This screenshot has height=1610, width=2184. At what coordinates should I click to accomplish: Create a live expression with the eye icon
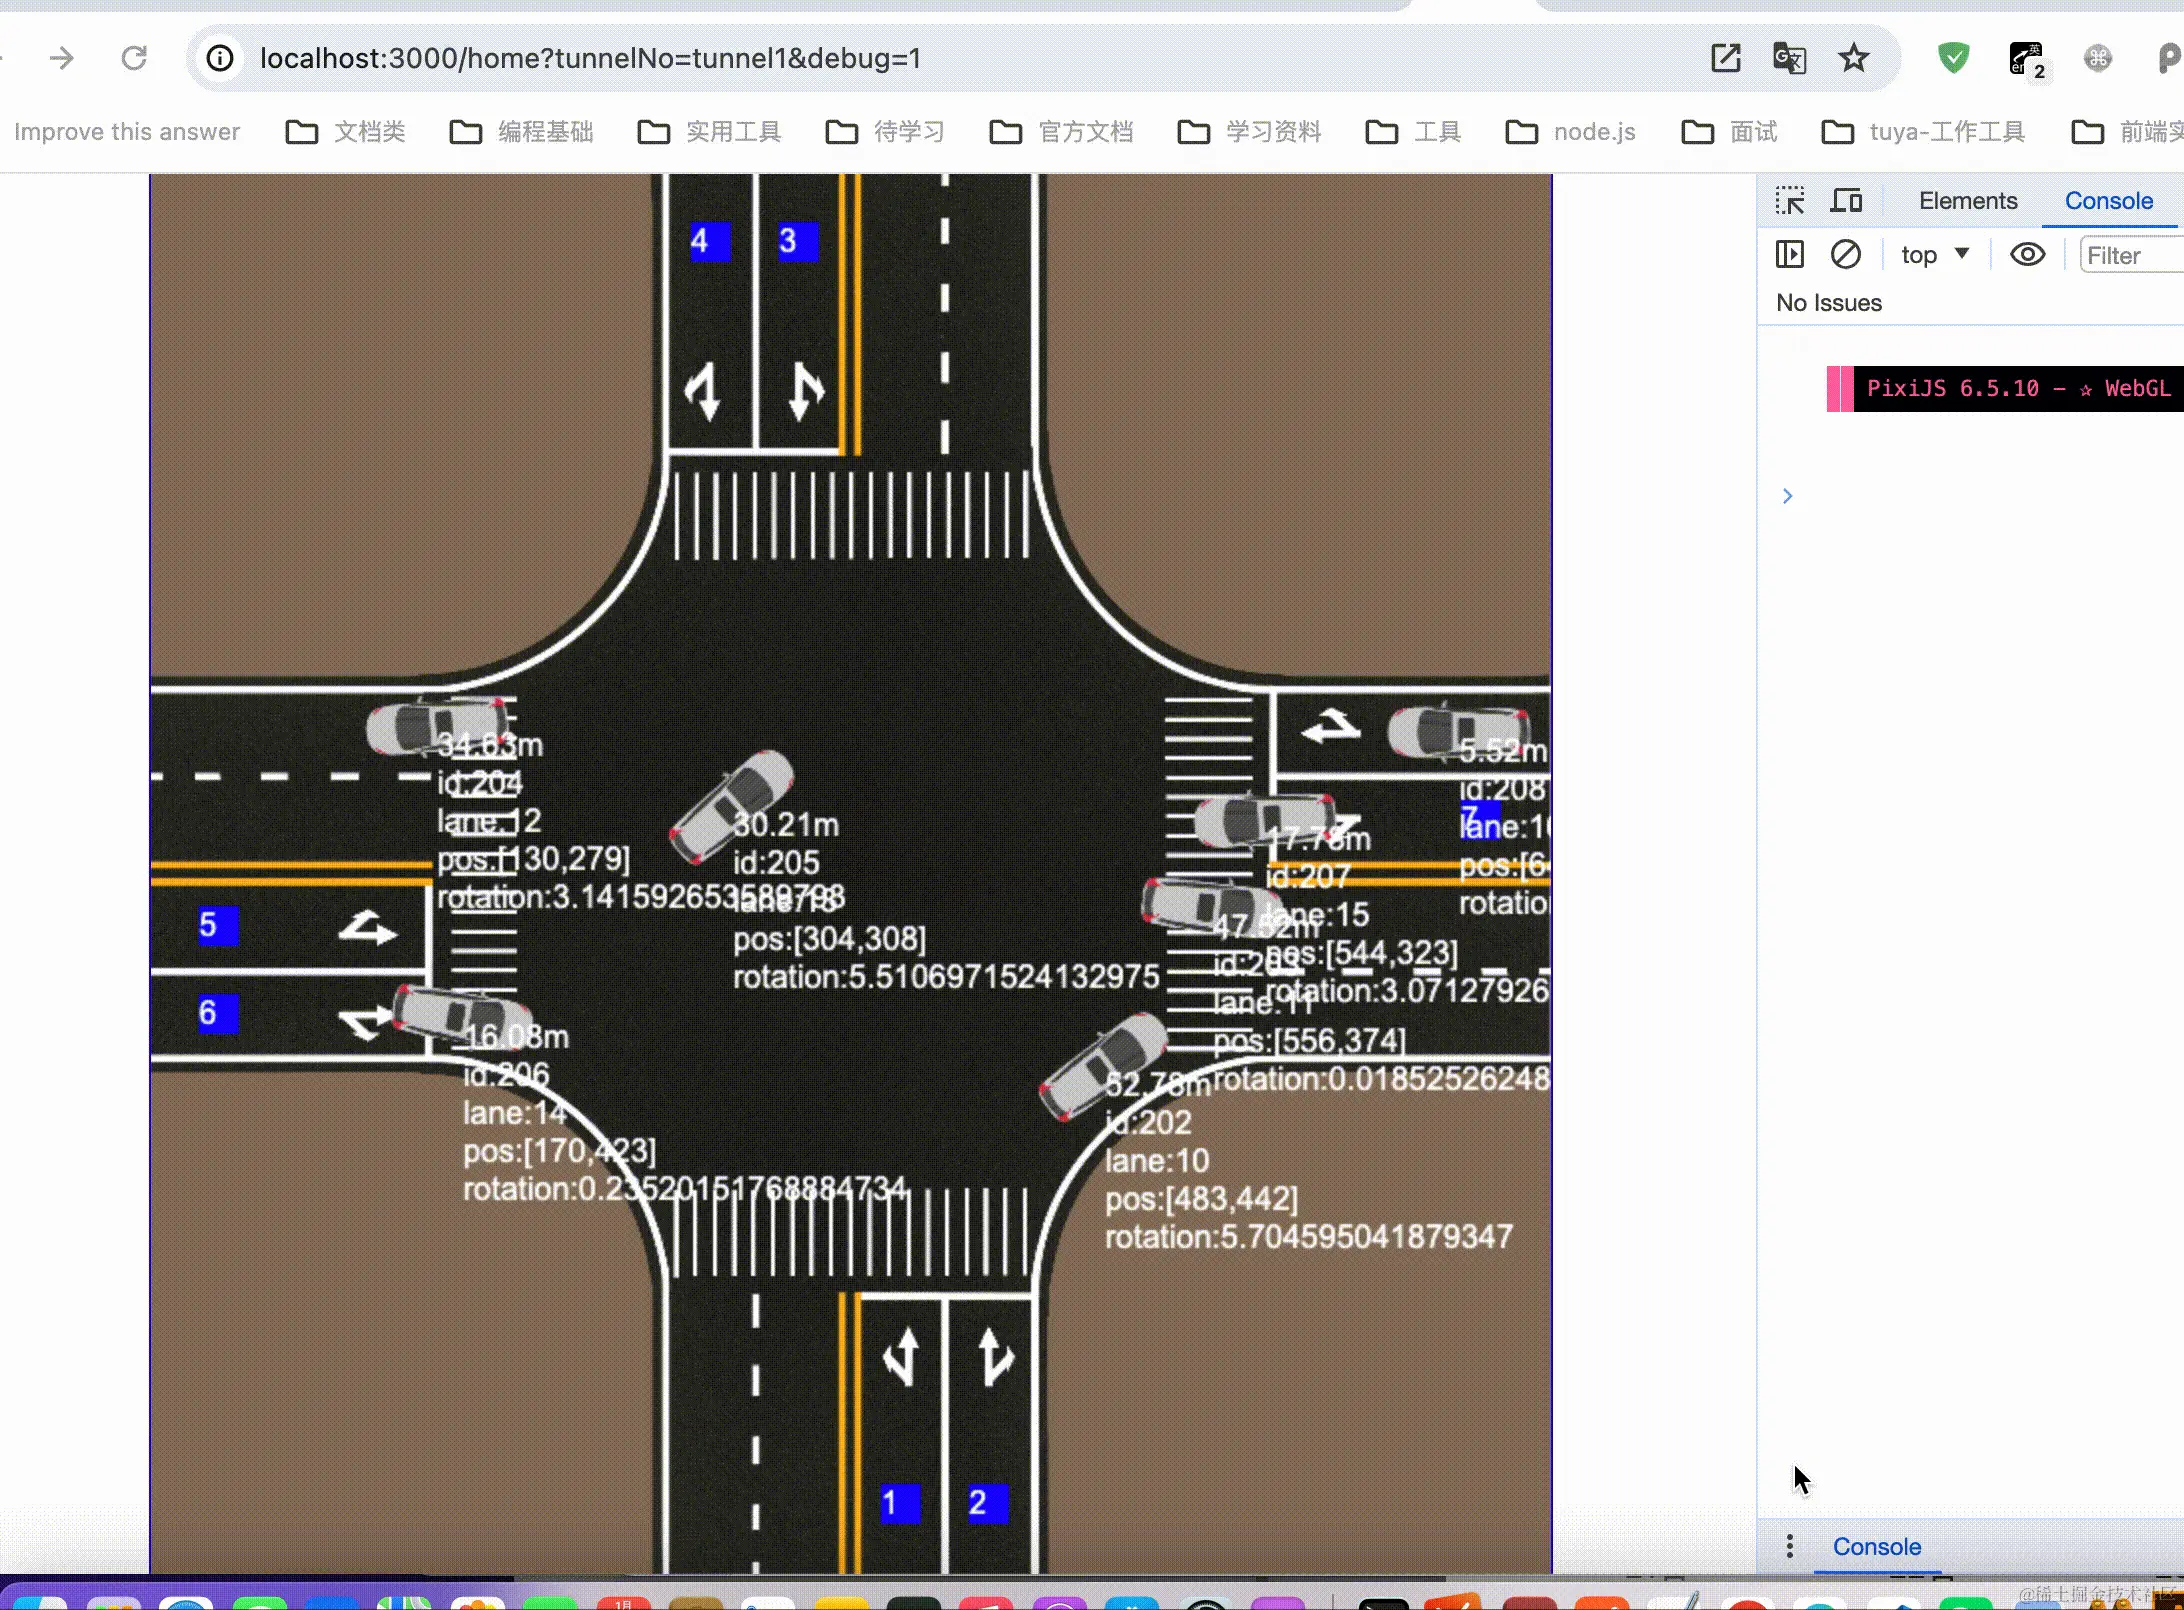[2027, 255]
